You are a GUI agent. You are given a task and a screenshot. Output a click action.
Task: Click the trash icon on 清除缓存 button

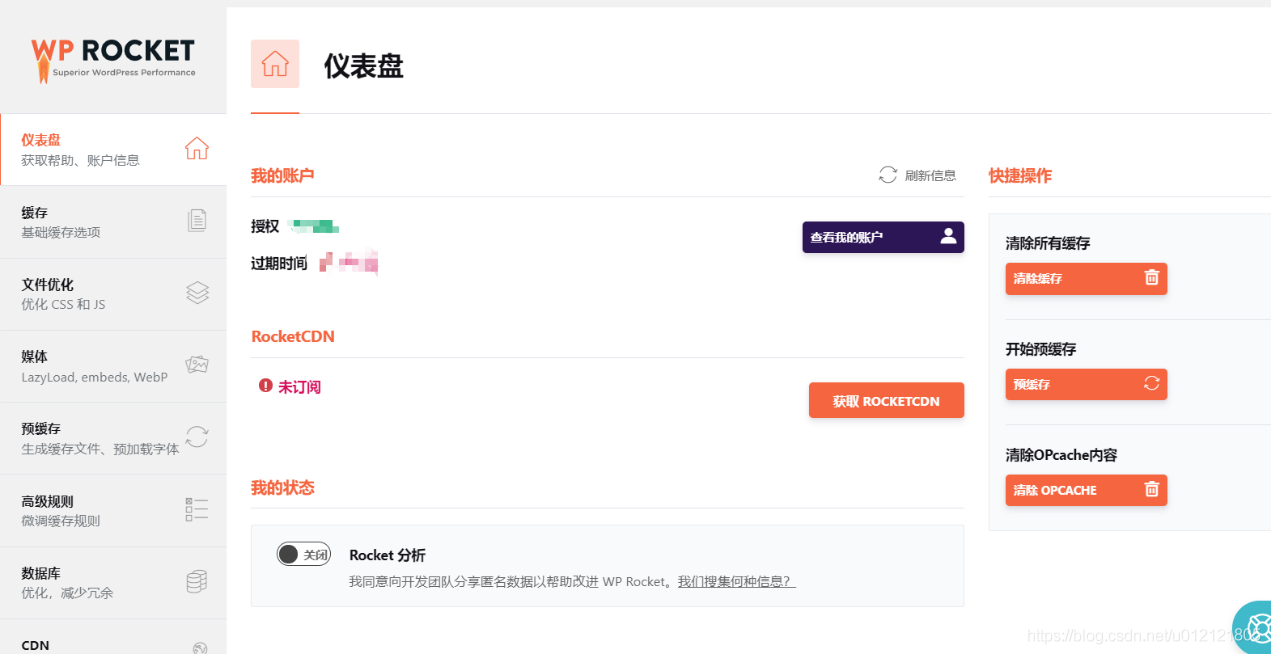pyautogui.click(x=1151, y=278)
